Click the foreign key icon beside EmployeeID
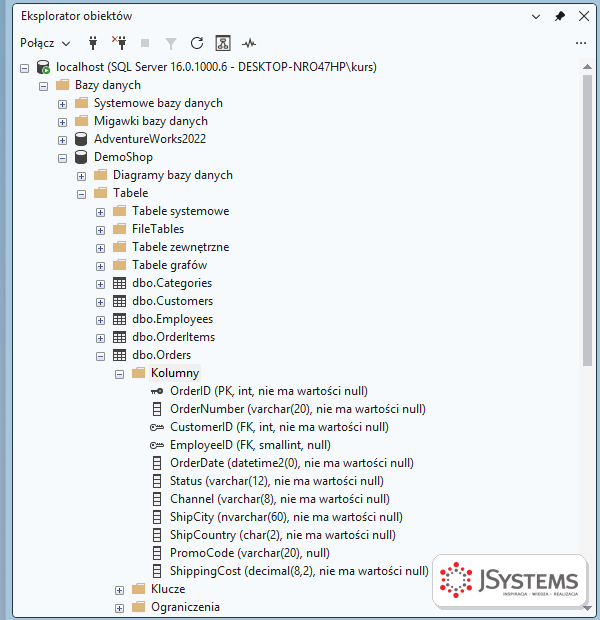This screenshot has width=600, height=620. (x=157, y=445)
